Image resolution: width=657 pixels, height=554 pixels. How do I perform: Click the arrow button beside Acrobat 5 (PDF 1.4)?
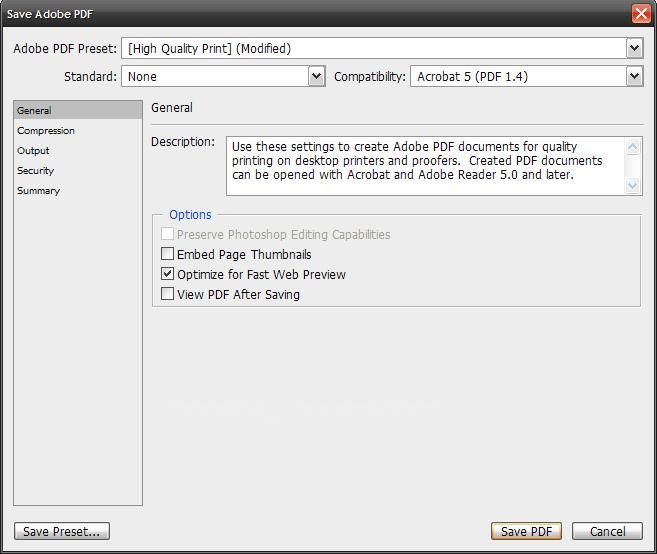click(635, 77)
